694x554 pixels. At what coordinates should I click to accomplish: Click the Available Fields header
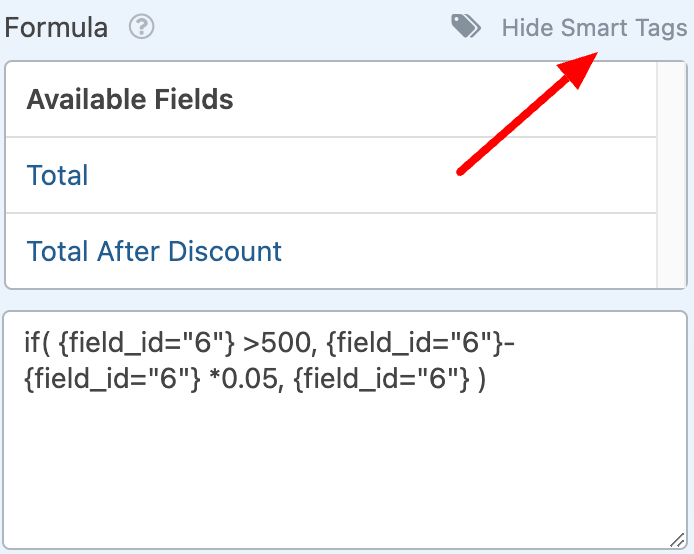coord(130,99)
